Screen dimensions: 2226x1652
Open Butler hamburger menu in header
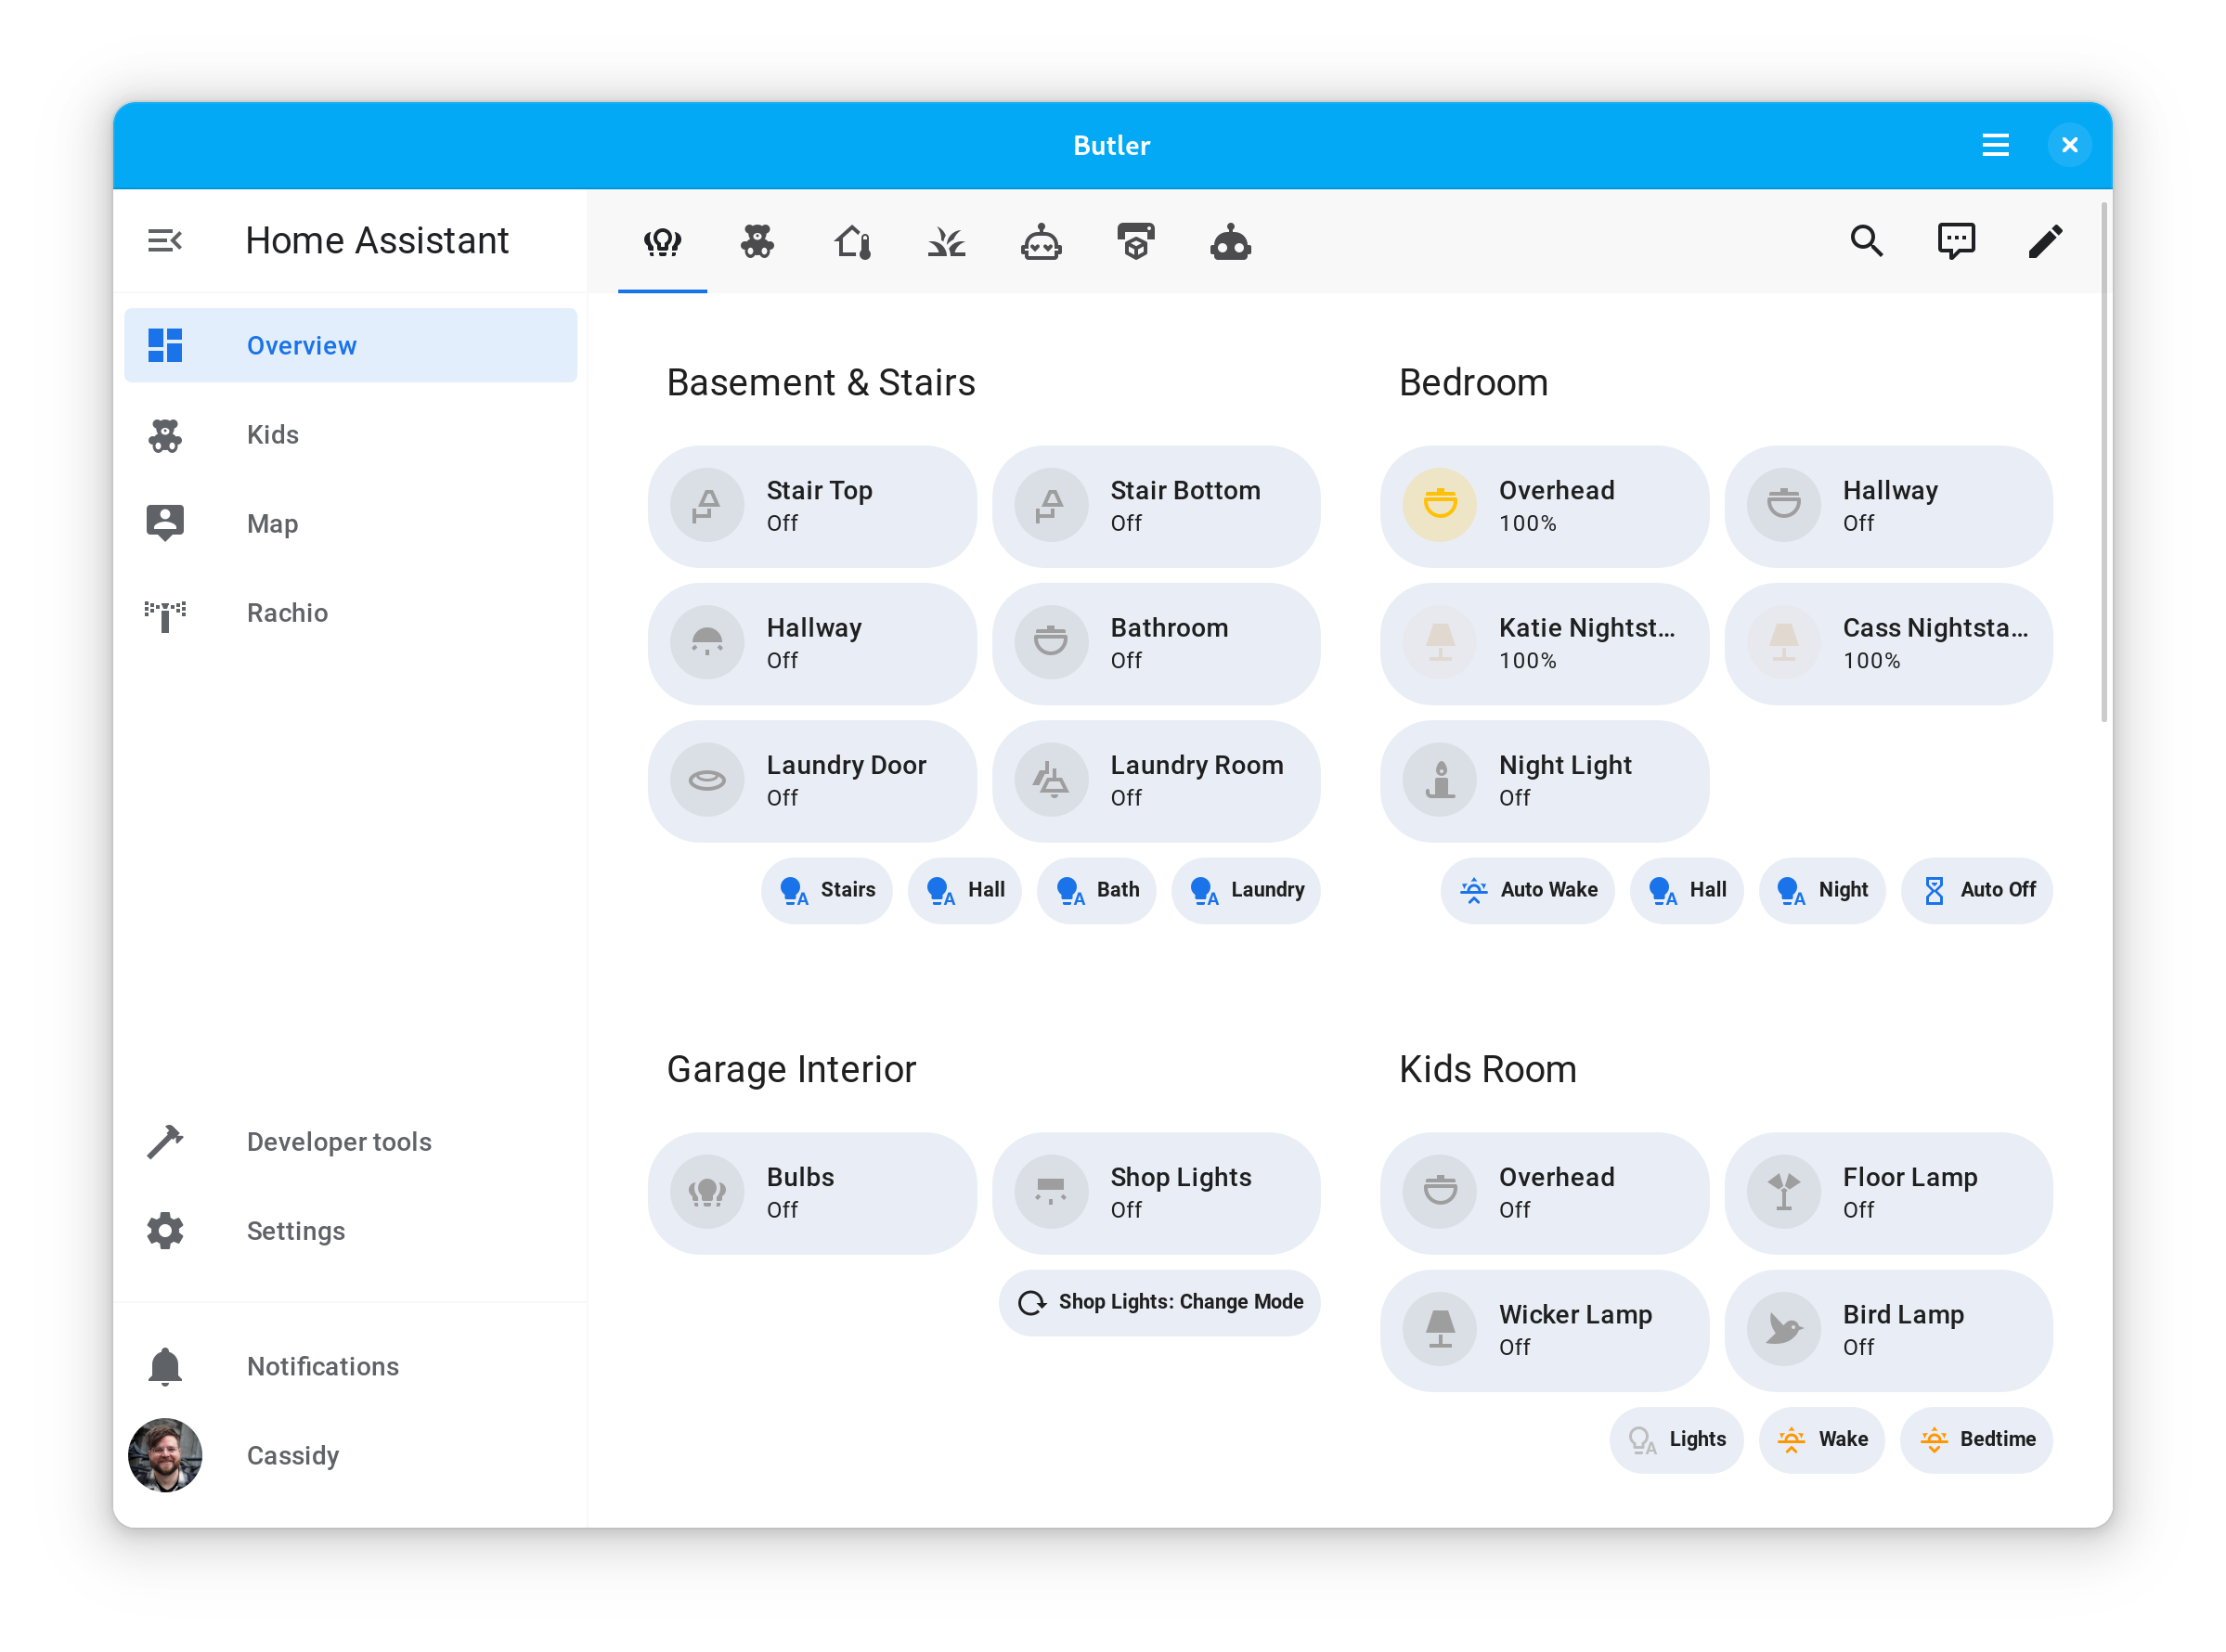click(x=1995, y=146)
